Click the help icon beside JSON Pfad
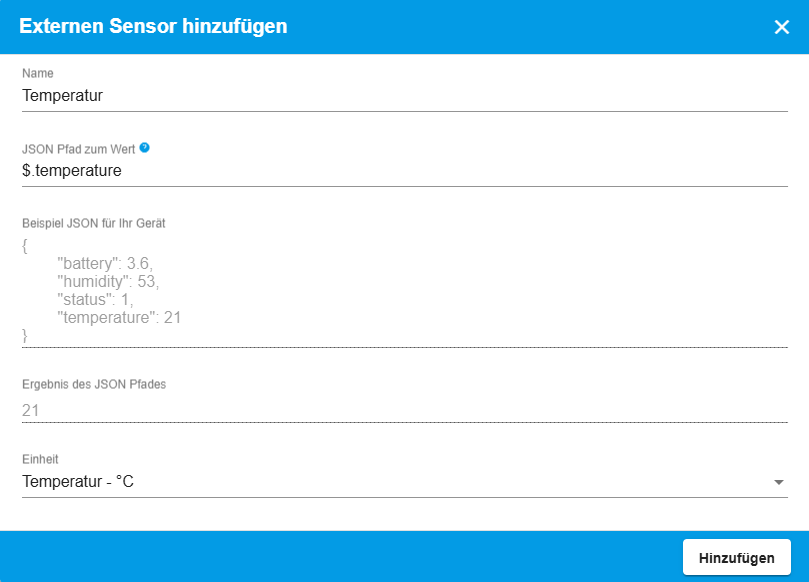Image resolution: width=809 pixels, height=582 pixels. pyautogui.click(x=145, y=147)
